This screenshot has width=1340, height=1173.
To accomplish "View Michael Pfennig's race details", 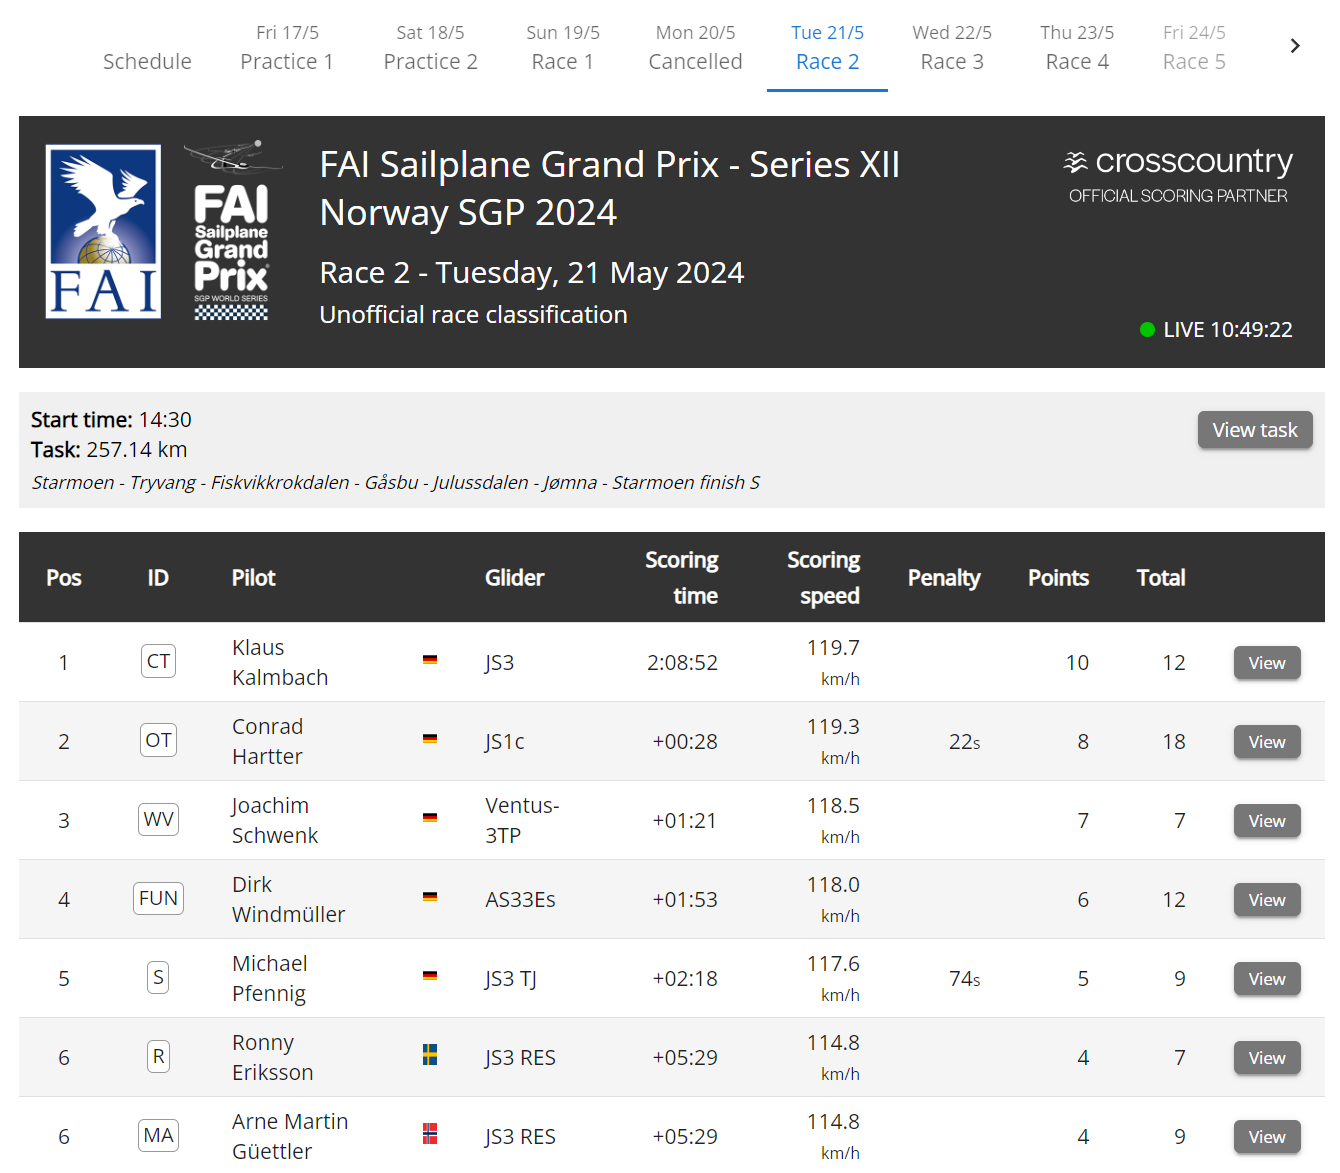I will pyautogui.click(x=1267, y=979).
